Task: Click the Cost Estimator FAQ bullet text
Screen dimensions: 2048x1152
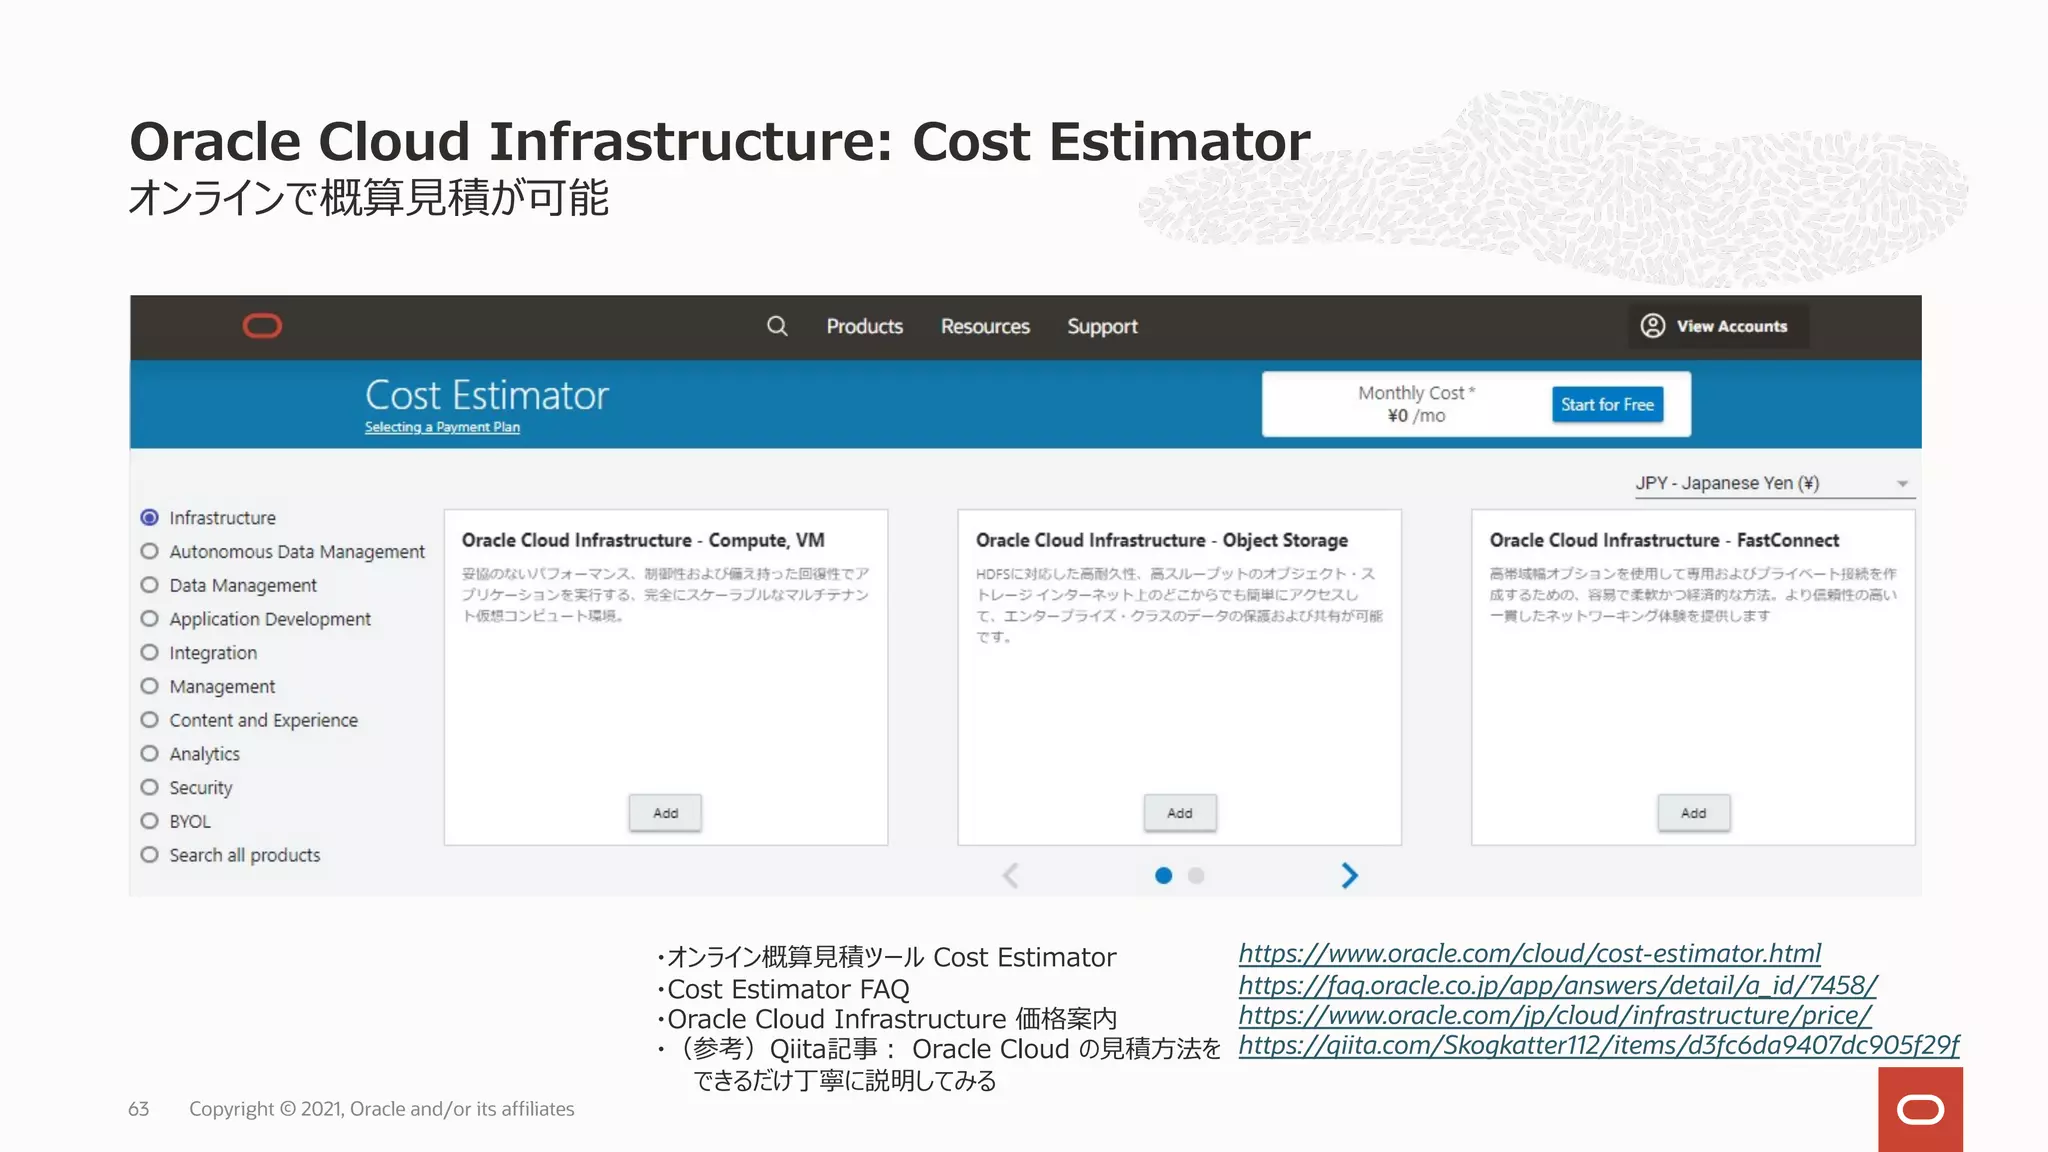Action: [x=788, y=989]
